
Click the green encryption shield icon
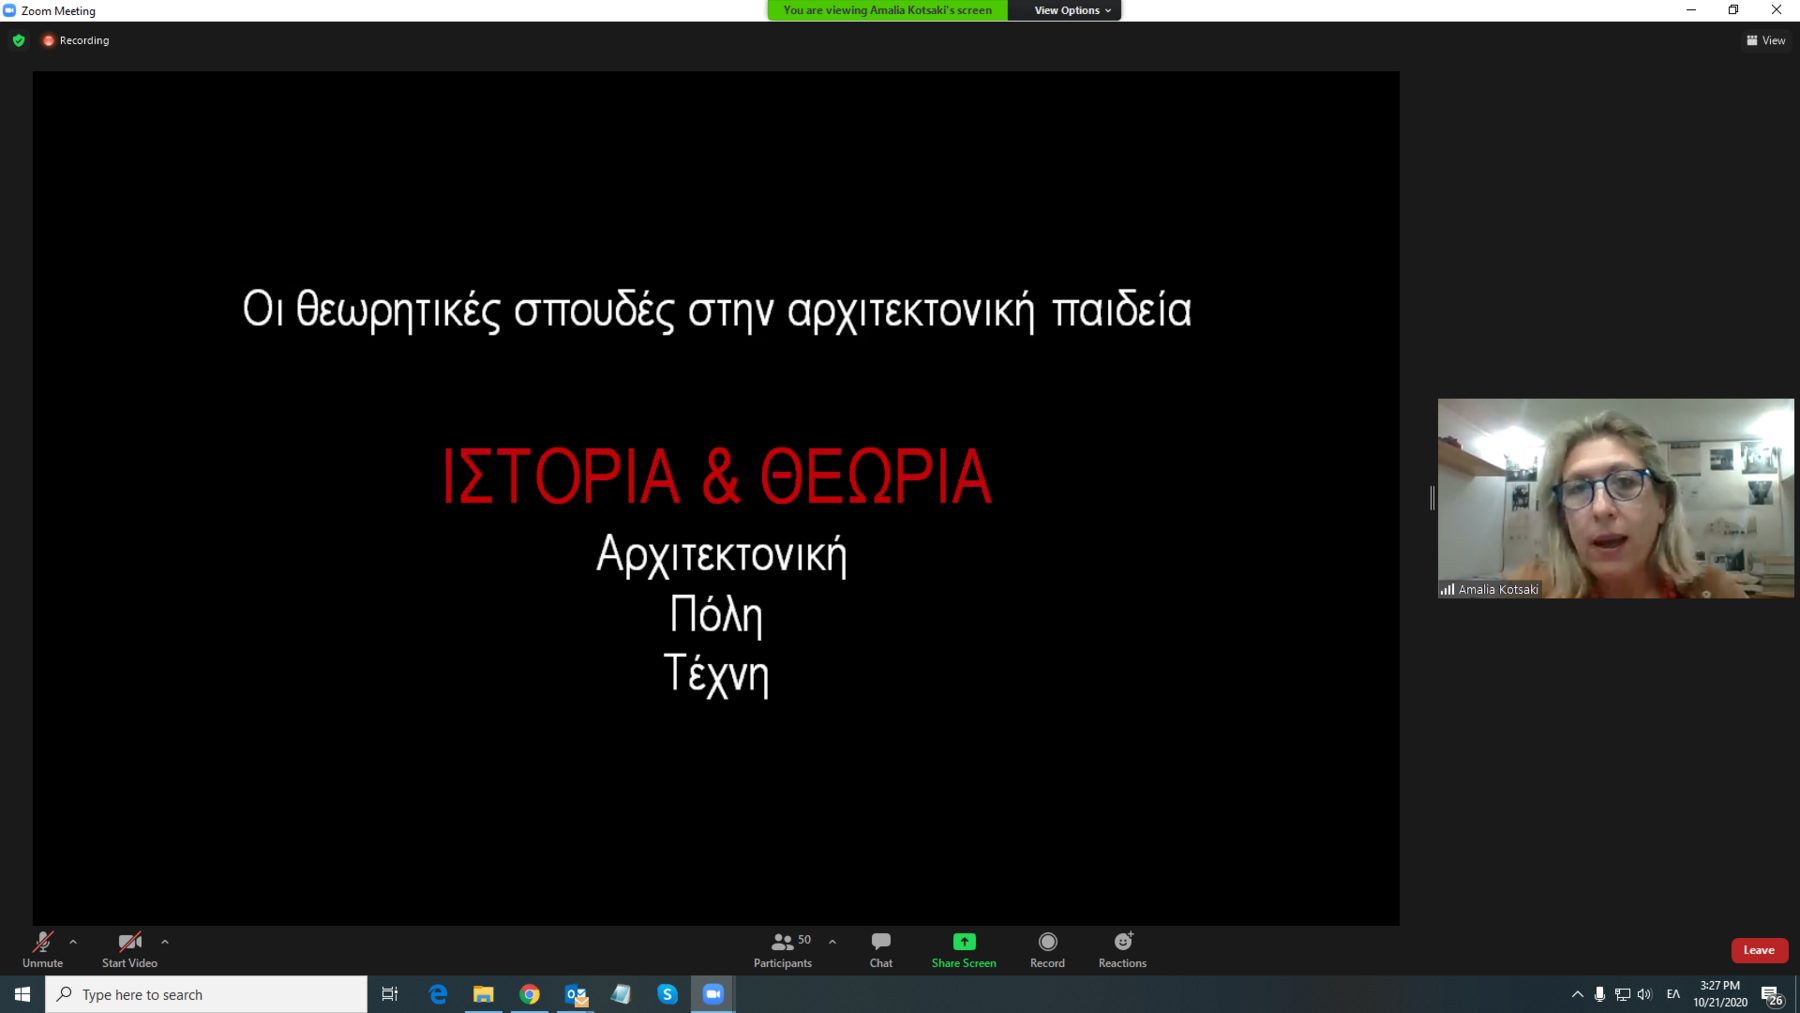19,41
